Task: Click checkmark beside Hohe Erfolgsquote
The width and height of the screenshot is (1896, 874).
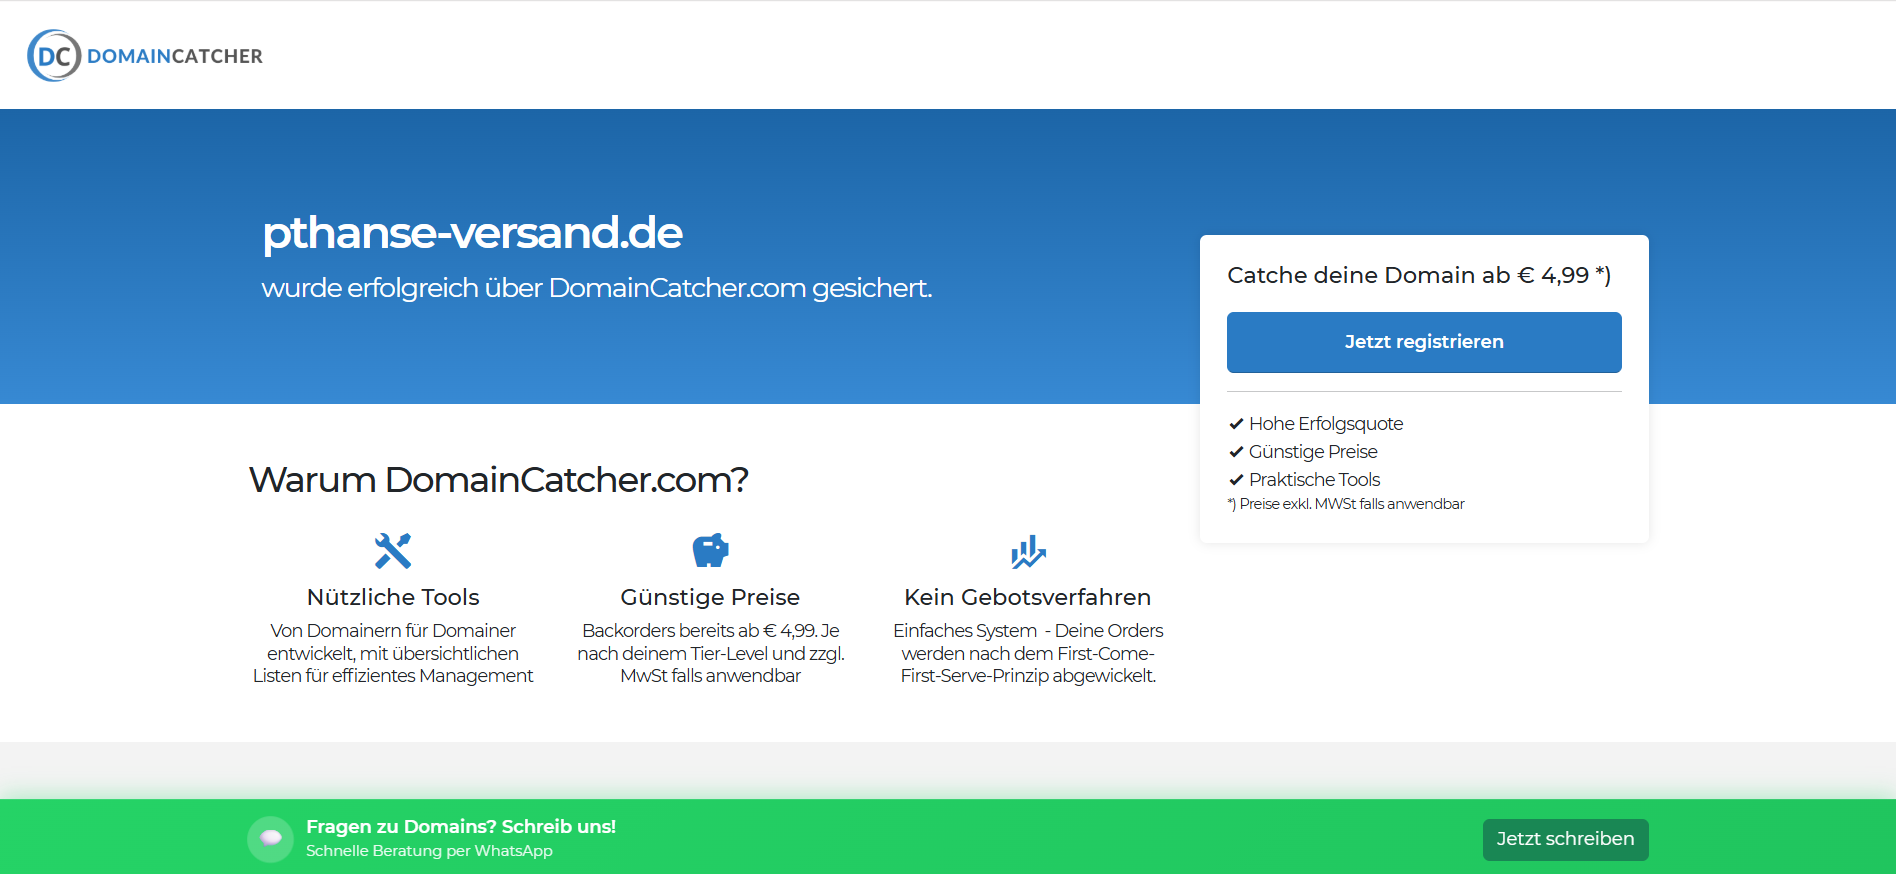Action: (1236, 424)
